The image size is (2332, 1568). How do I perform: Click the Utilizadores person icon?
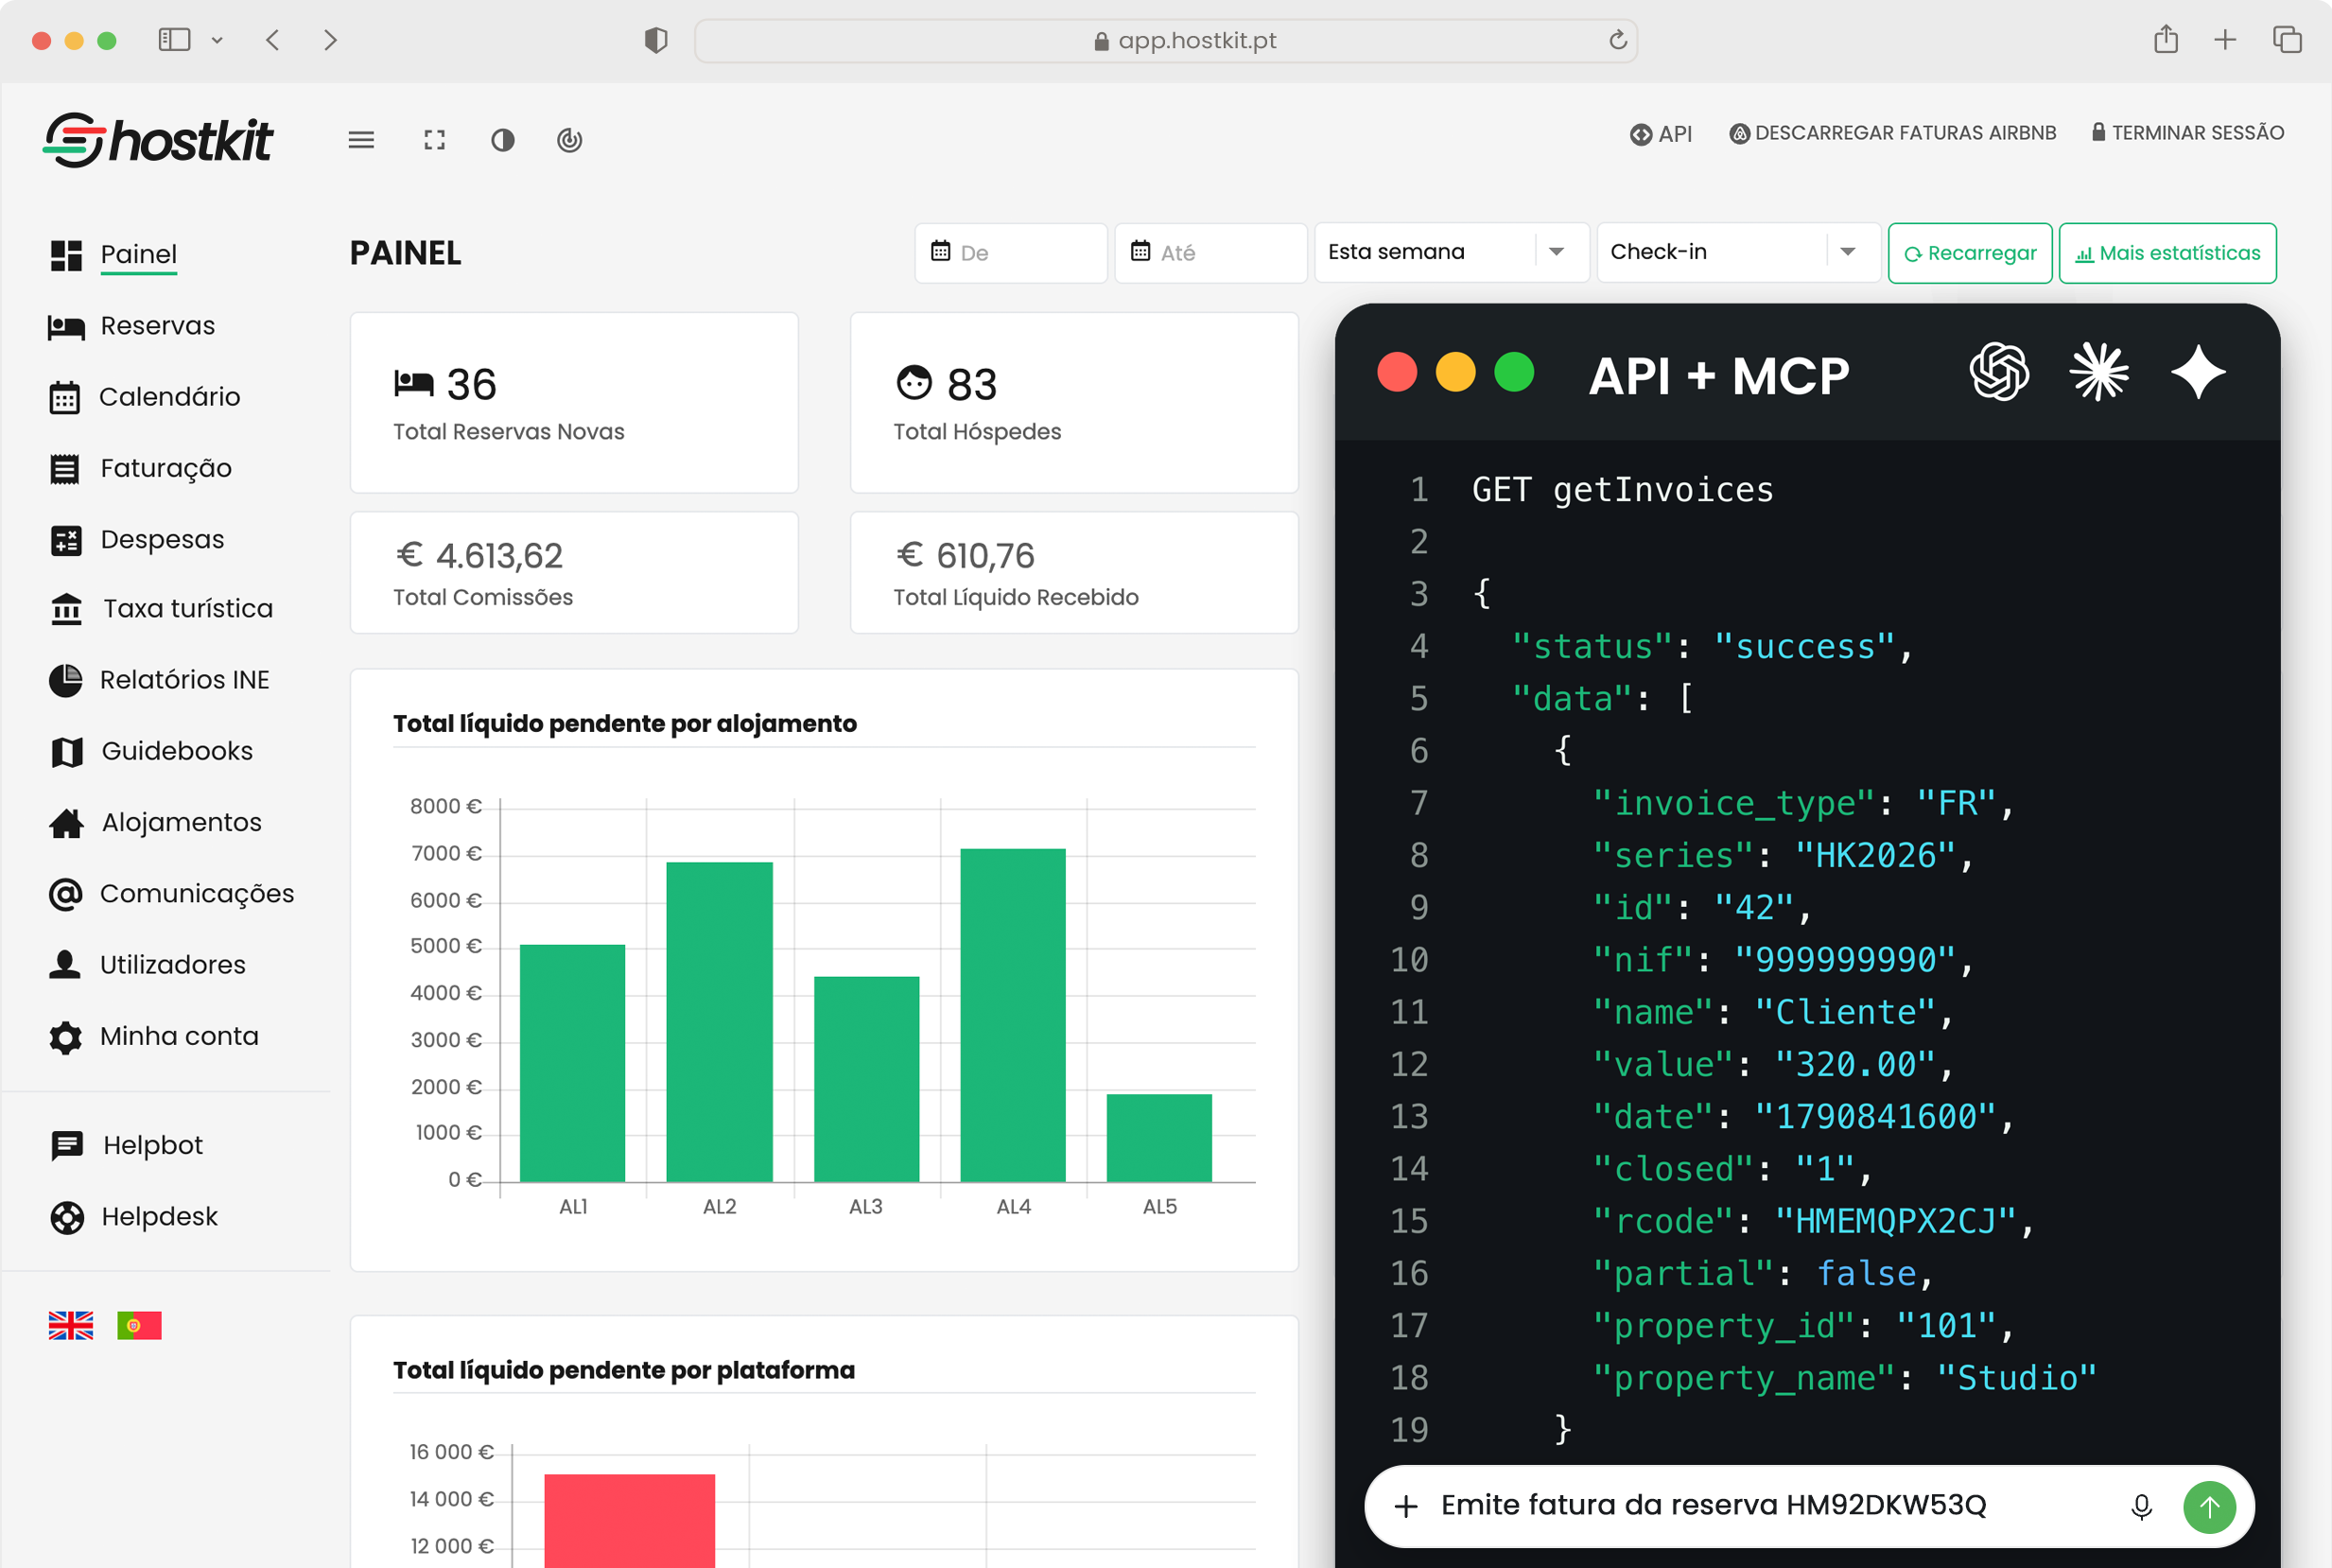click(65, 964)
